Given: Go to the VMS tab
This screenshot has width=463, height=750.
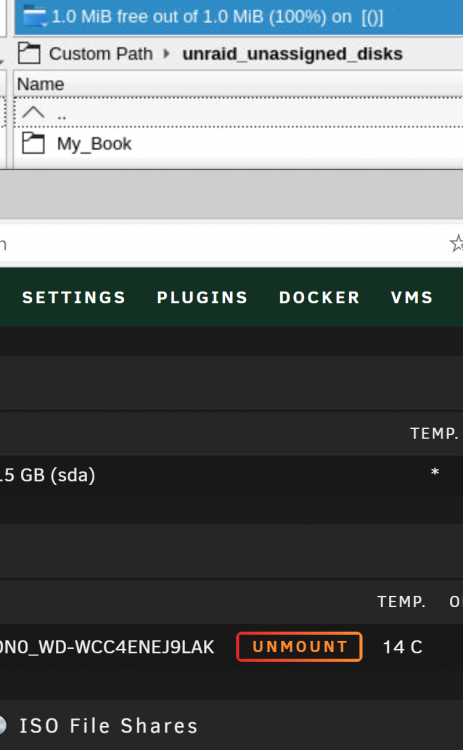Looking at the screenshot, I should (412, 298).
